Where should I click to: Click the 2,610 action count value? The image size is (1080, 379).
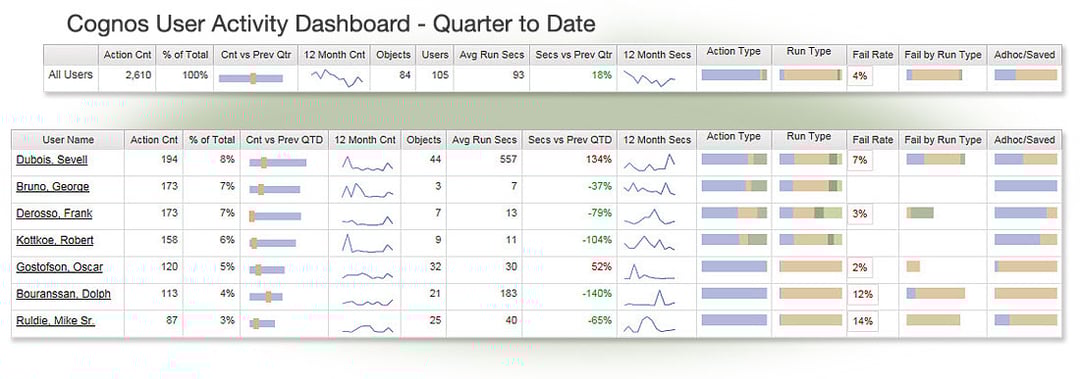[138, 75]
